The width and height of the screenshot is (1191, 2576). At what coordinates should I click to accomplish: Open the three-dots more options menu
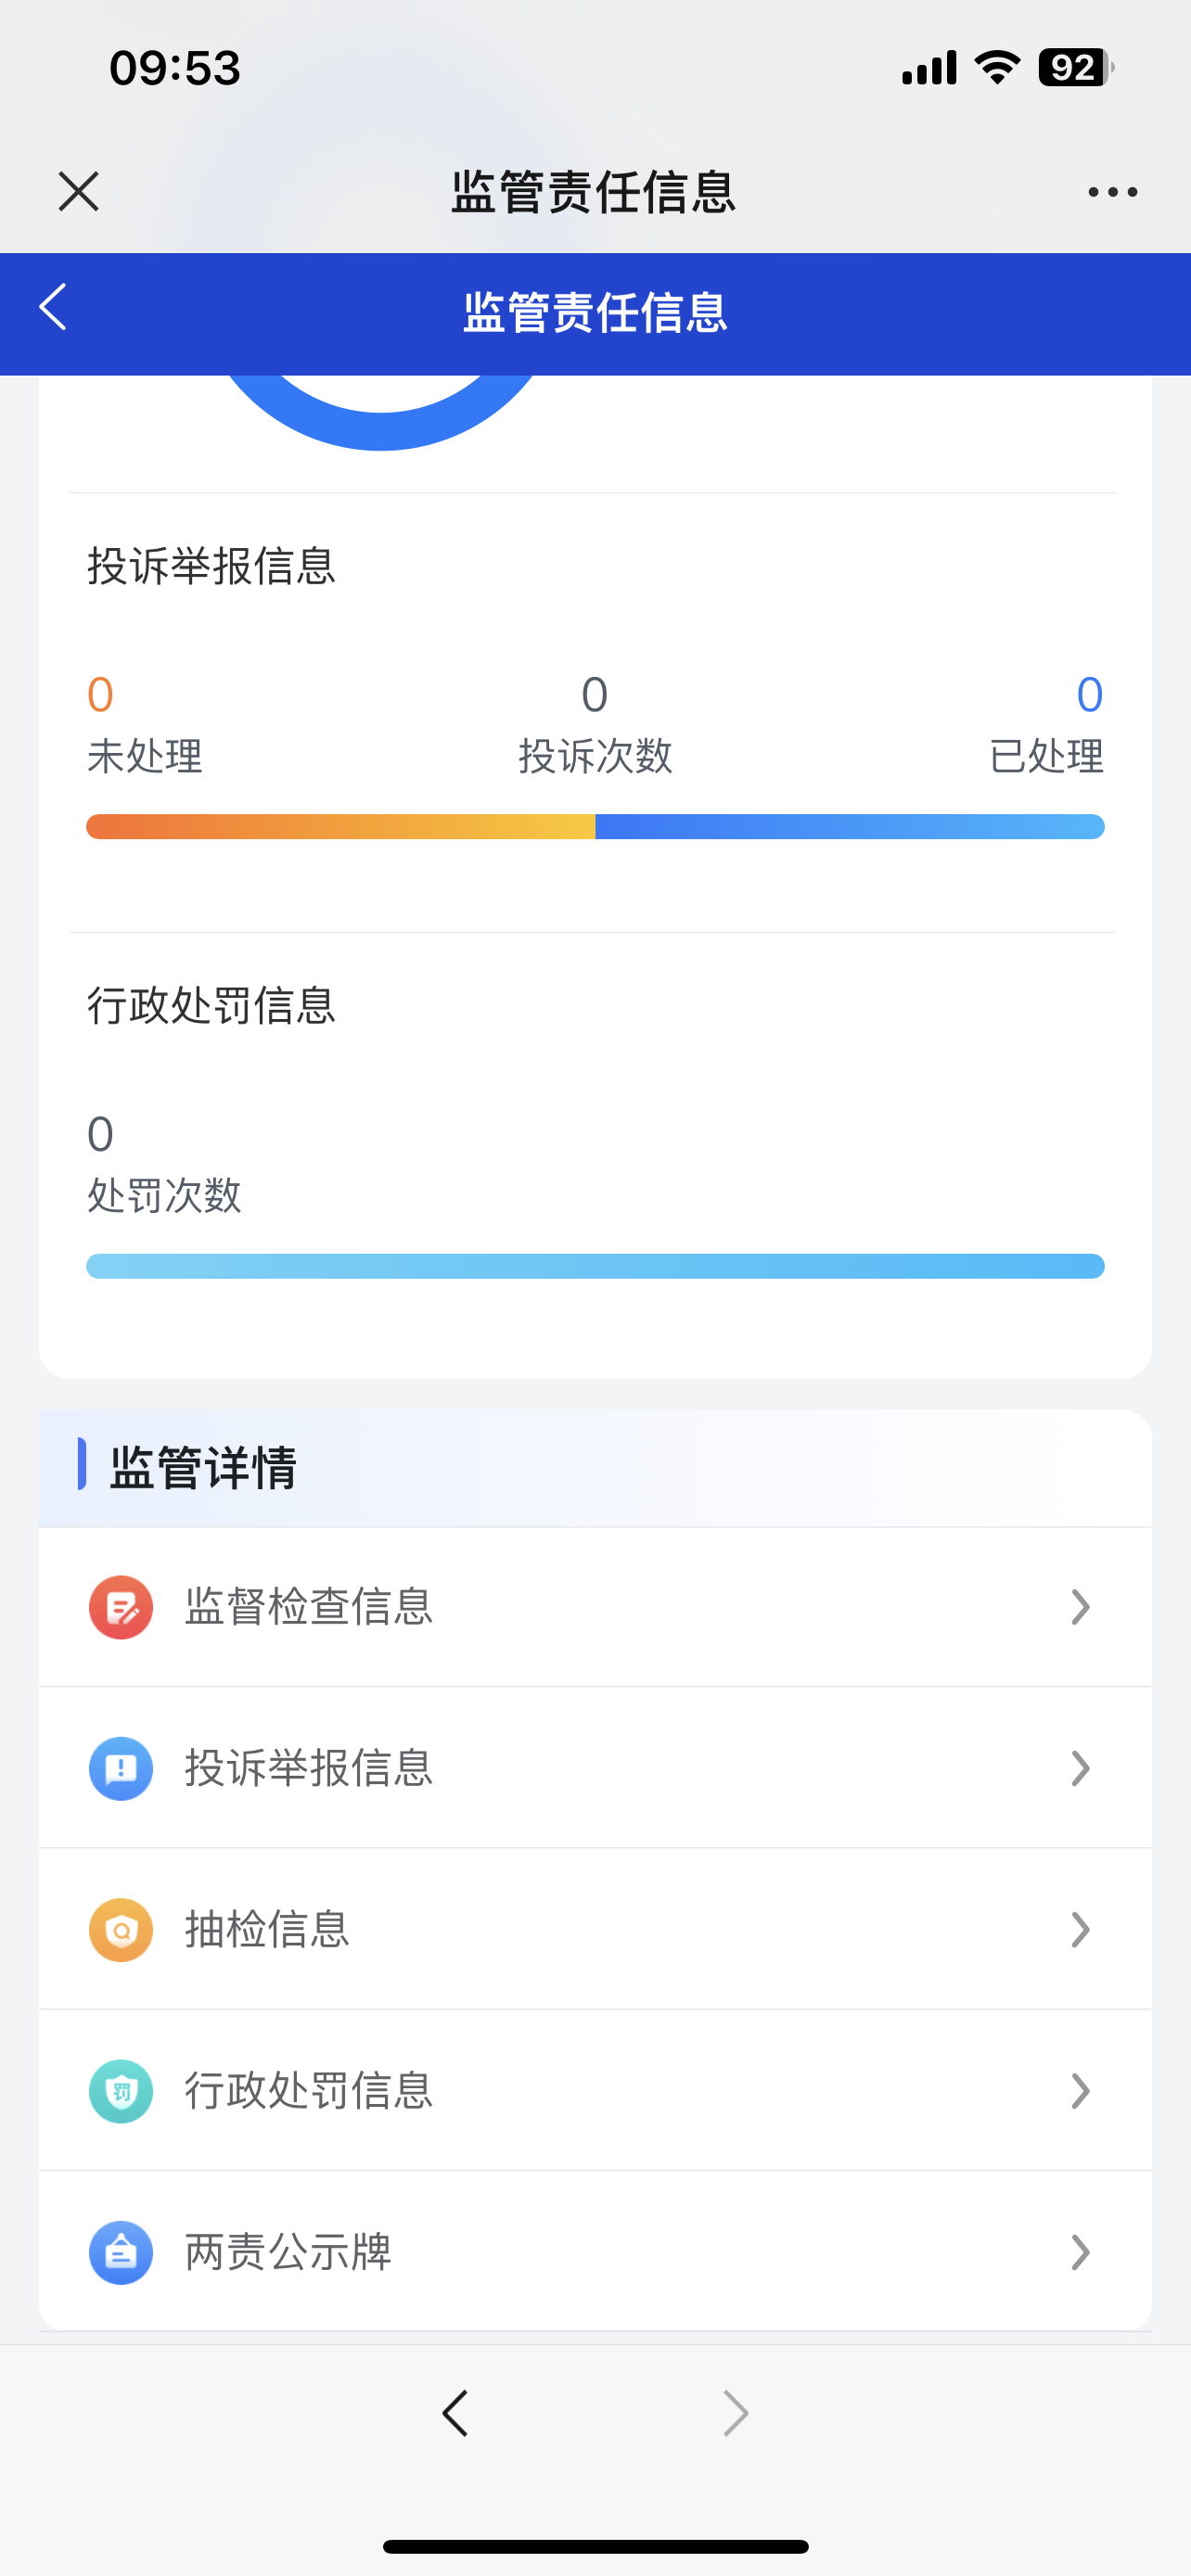coord(1112,191)
